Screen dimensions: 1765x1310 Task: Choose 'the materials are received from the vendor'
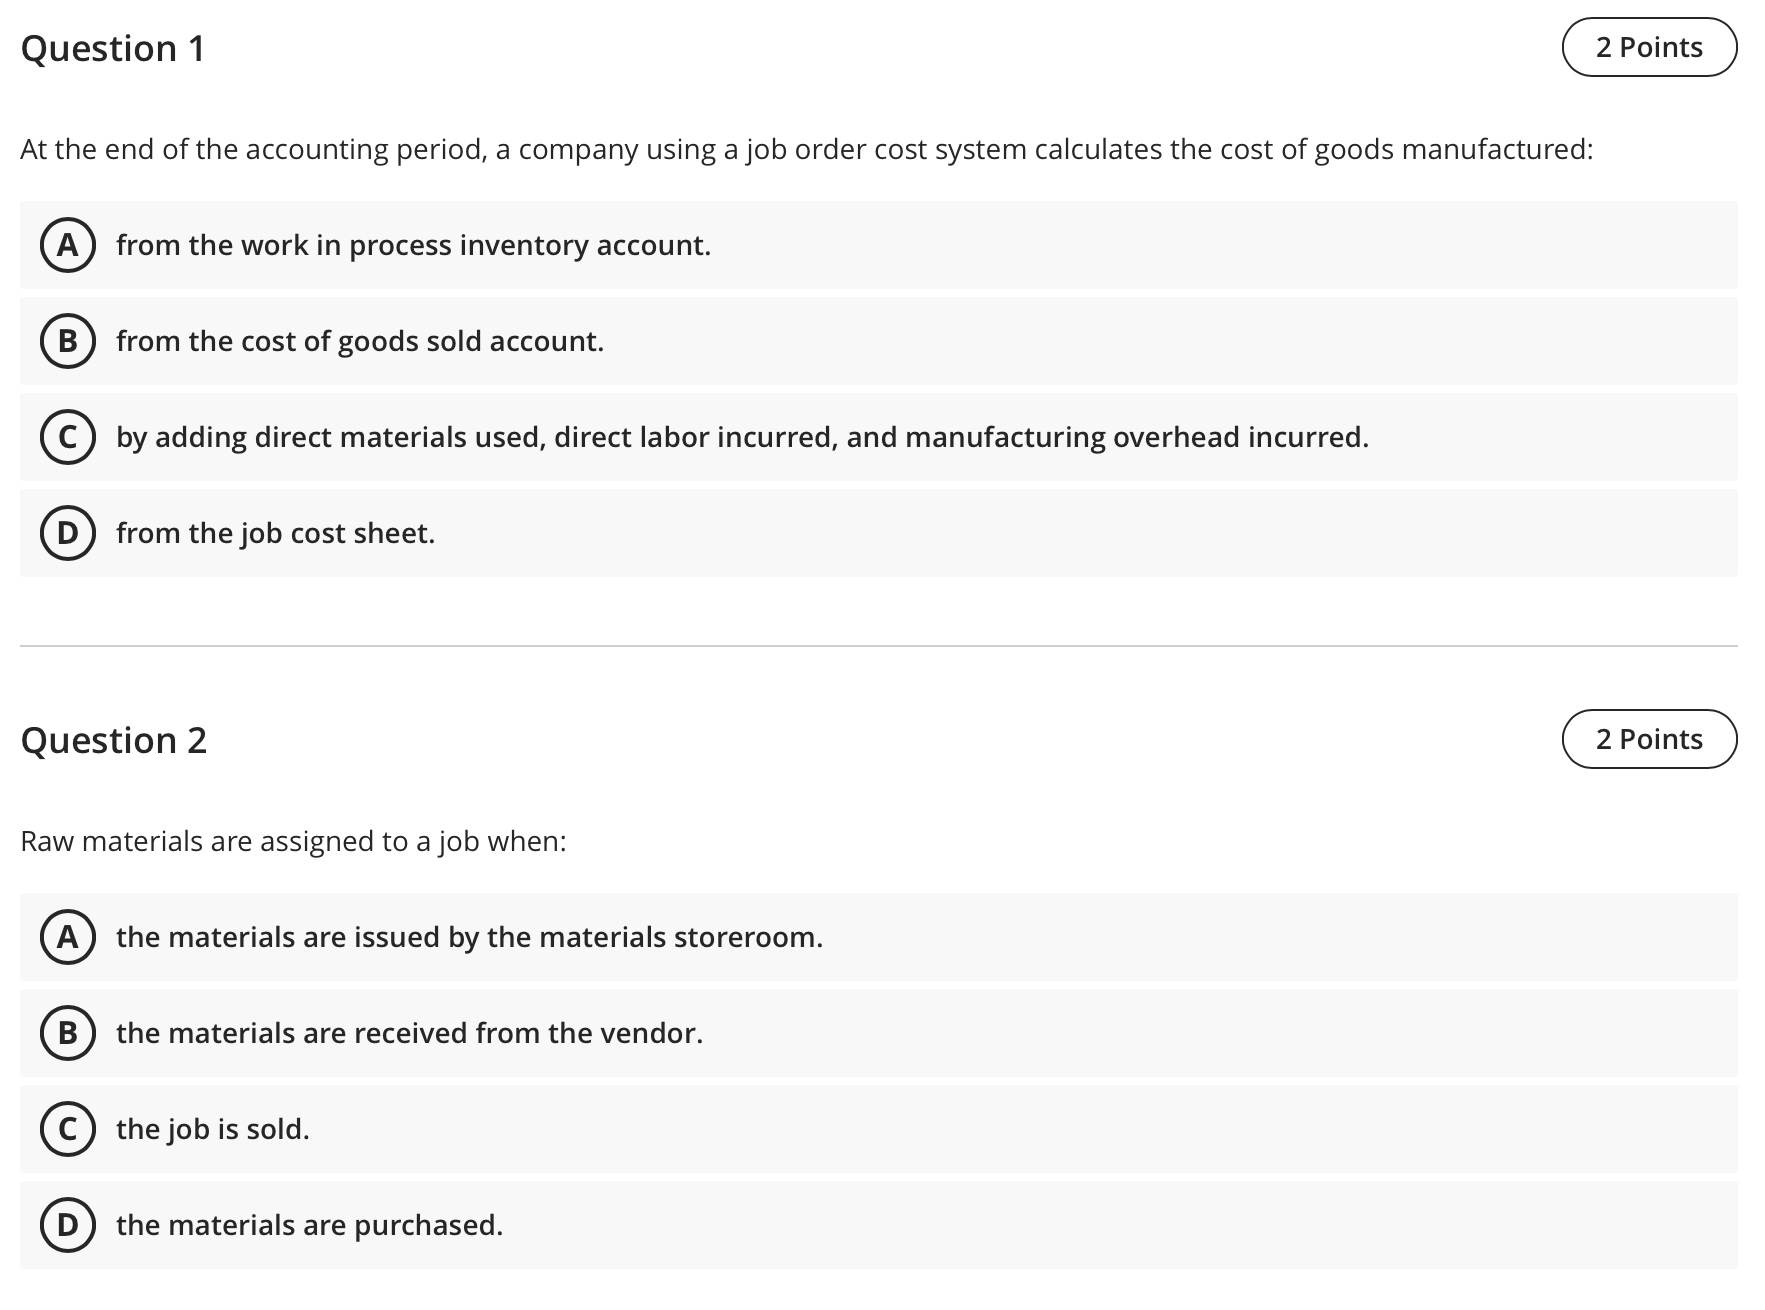[x=409, y=1033]
